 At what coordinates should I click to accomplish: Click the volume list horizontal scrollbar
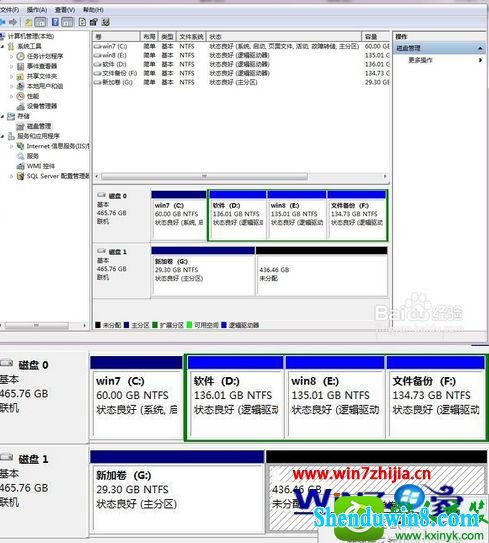tap(204, 177)
